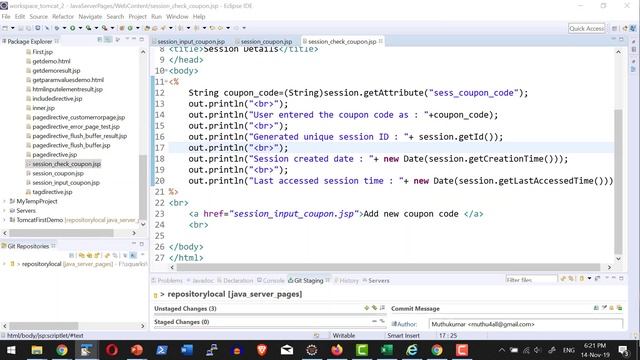Click Collapse All icon in Package Explorer

[100, 40]
